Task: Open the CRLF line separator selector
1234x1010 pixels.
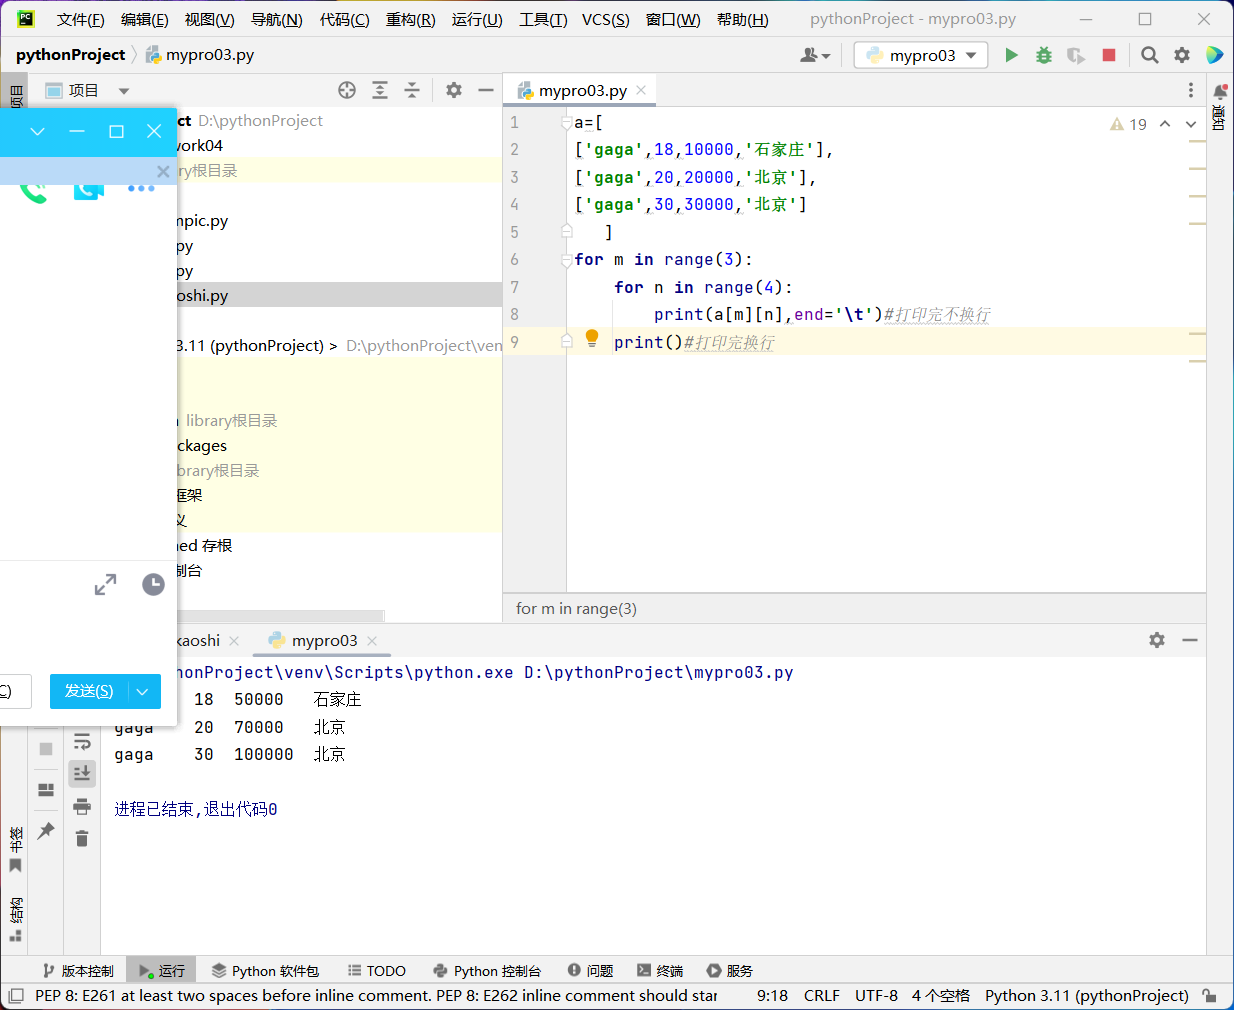Action: (822, 996)
